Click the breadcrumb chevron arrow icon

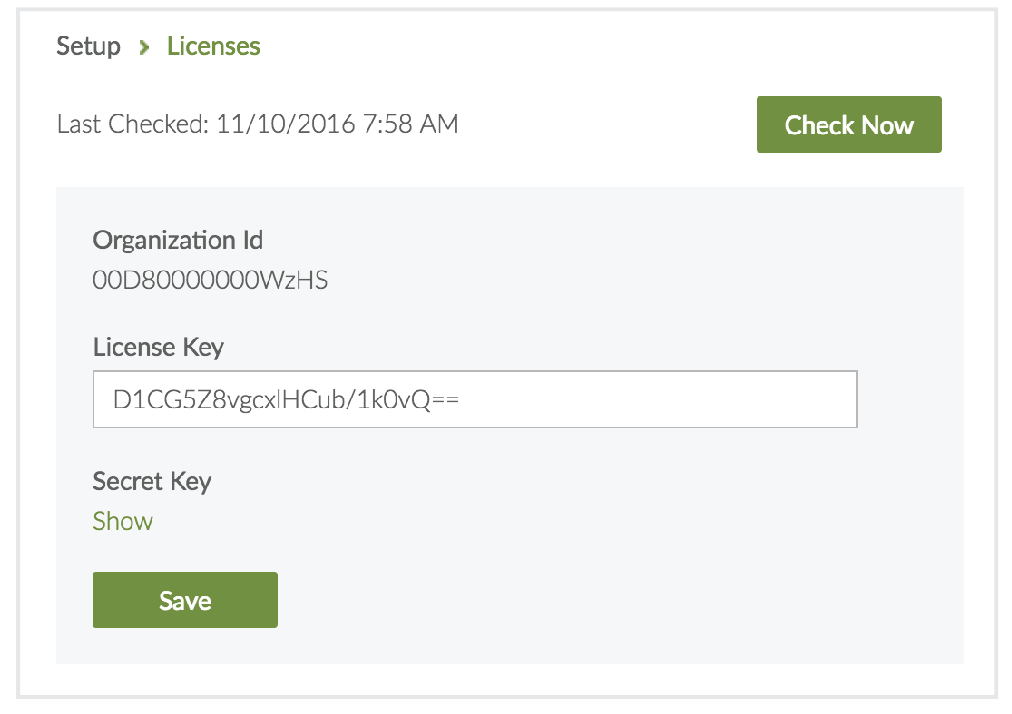(144, 47)
